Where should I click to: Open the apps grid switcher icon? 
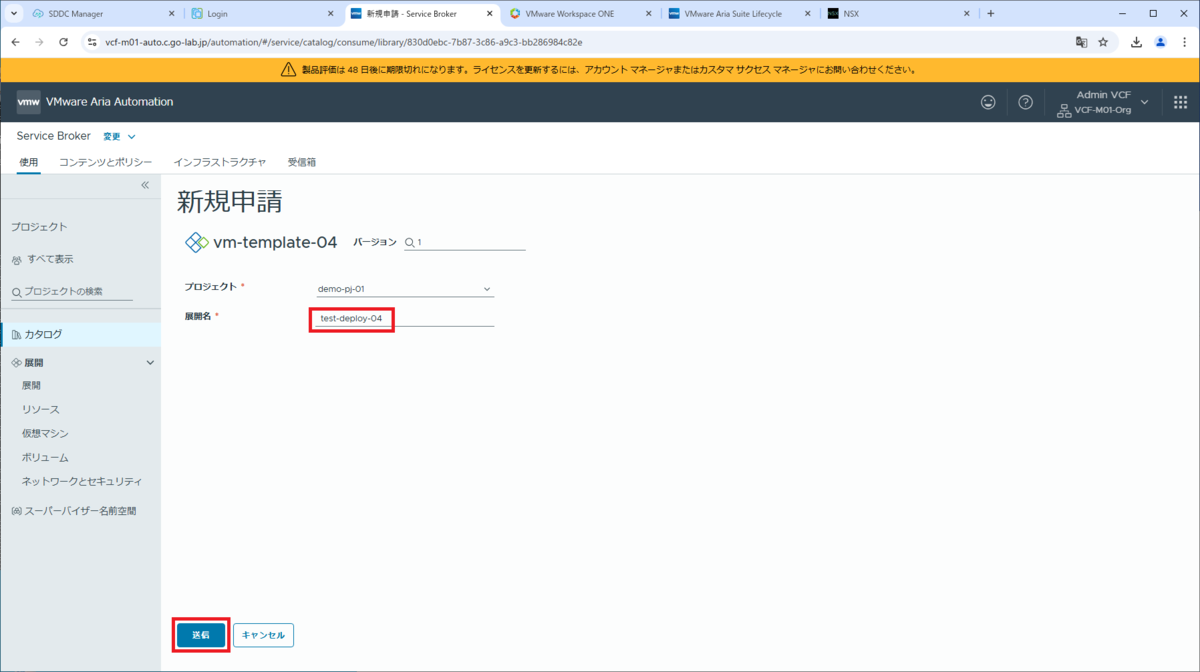point(1180,102)
